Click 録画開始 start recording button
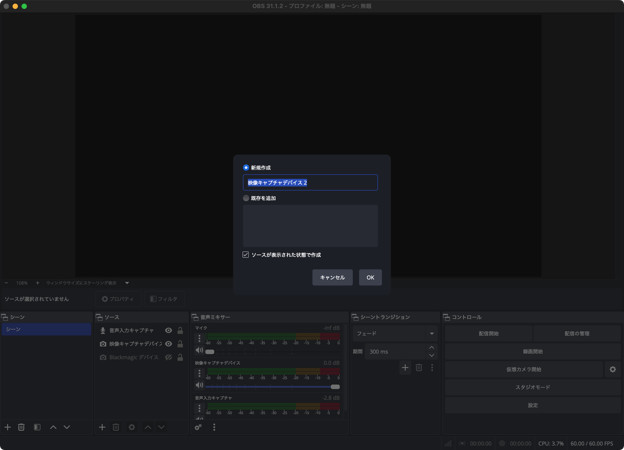The width and height of the screenshot is (624, 450). coord(532,351)
